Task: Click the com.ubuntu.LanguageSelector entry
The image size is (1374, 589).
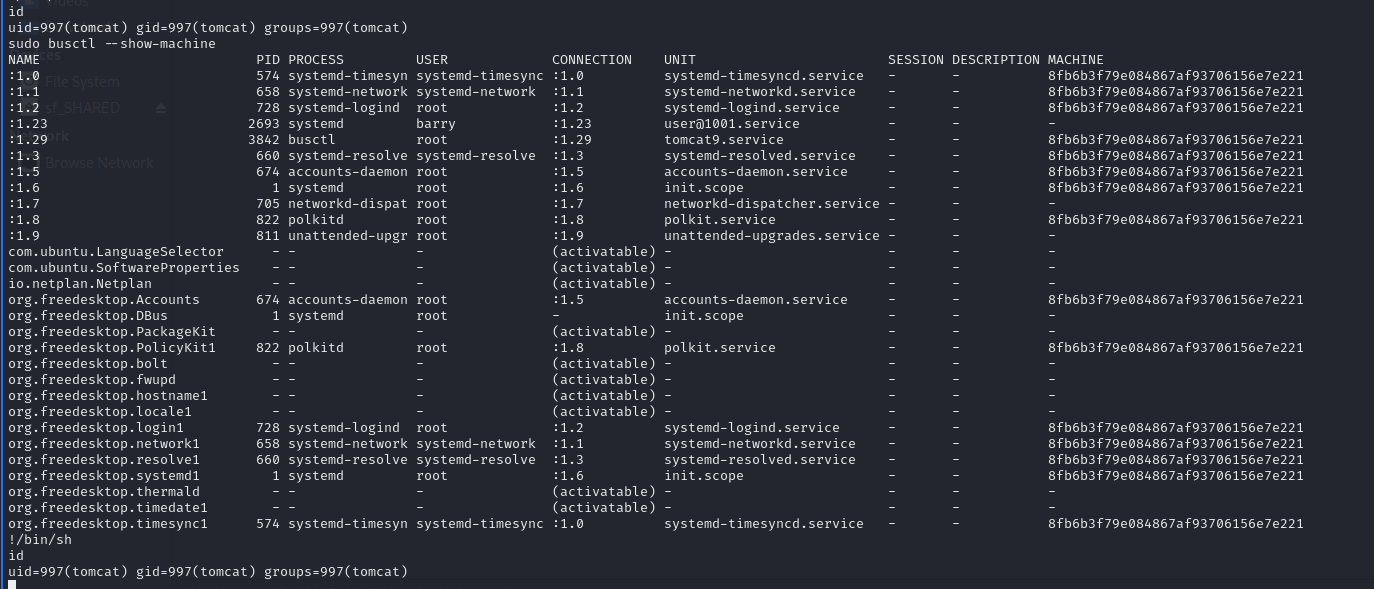Action: tap(115, 252)
